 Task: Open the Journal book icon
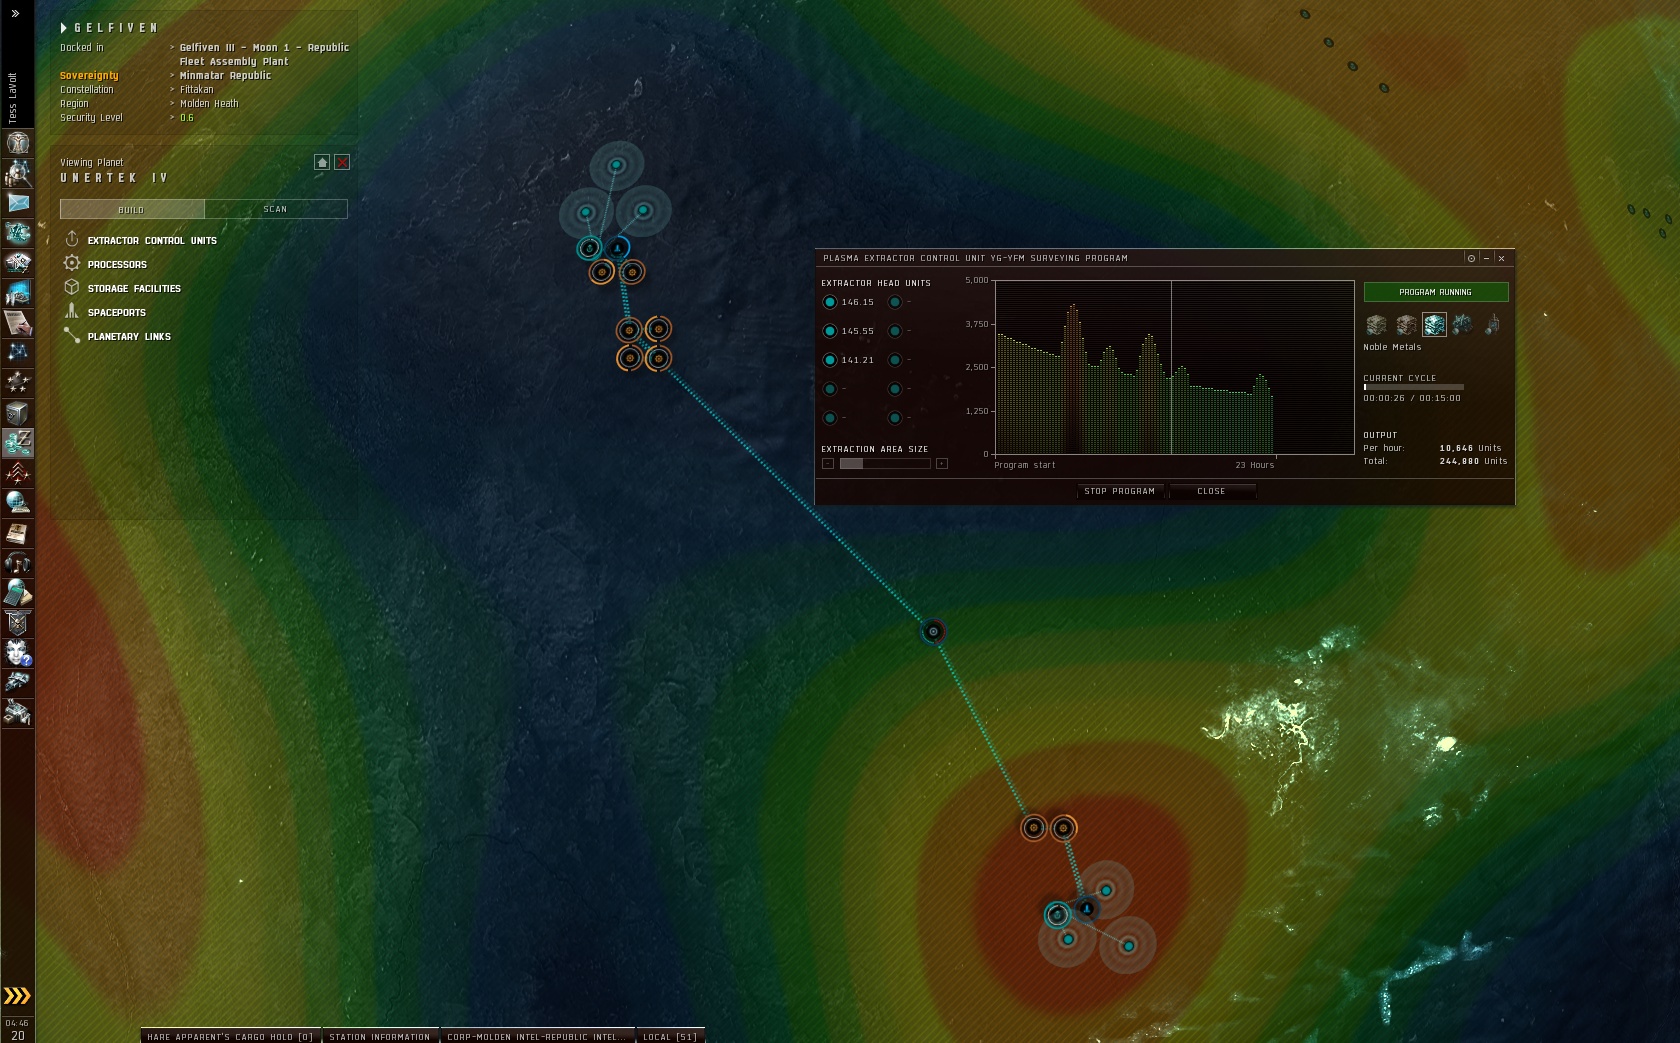pyautogui.click(x=17, y=533)
